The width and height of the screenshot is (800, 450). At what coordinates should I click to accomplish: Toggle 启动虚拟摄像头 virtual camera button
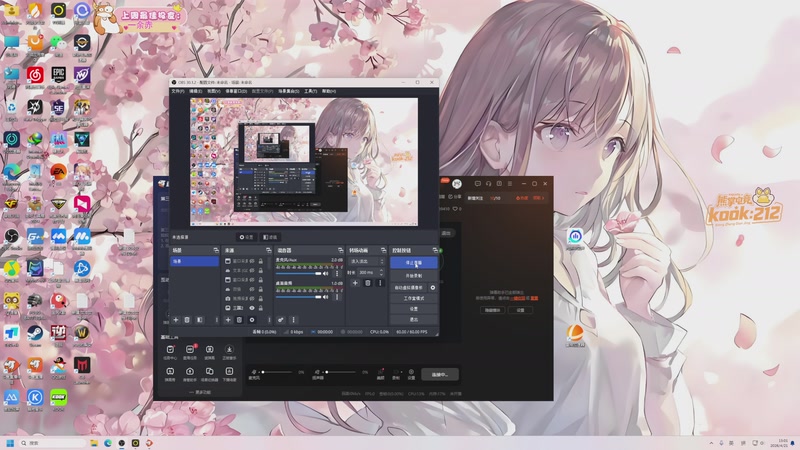[409, 288]
